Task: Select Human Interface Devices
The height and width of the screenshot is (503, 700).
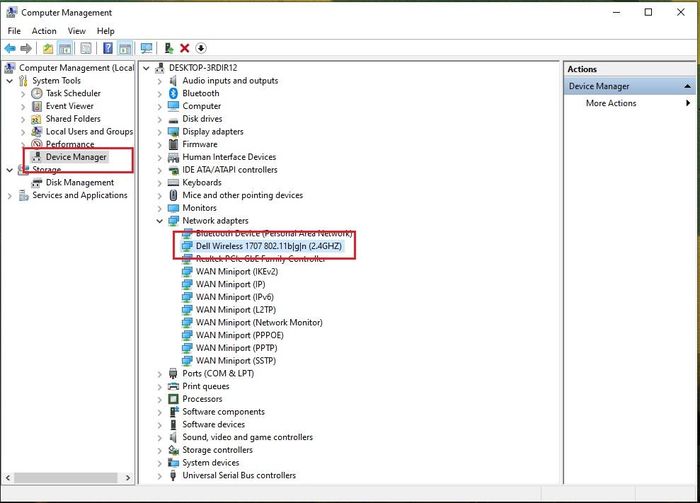Action: (229, 157)
